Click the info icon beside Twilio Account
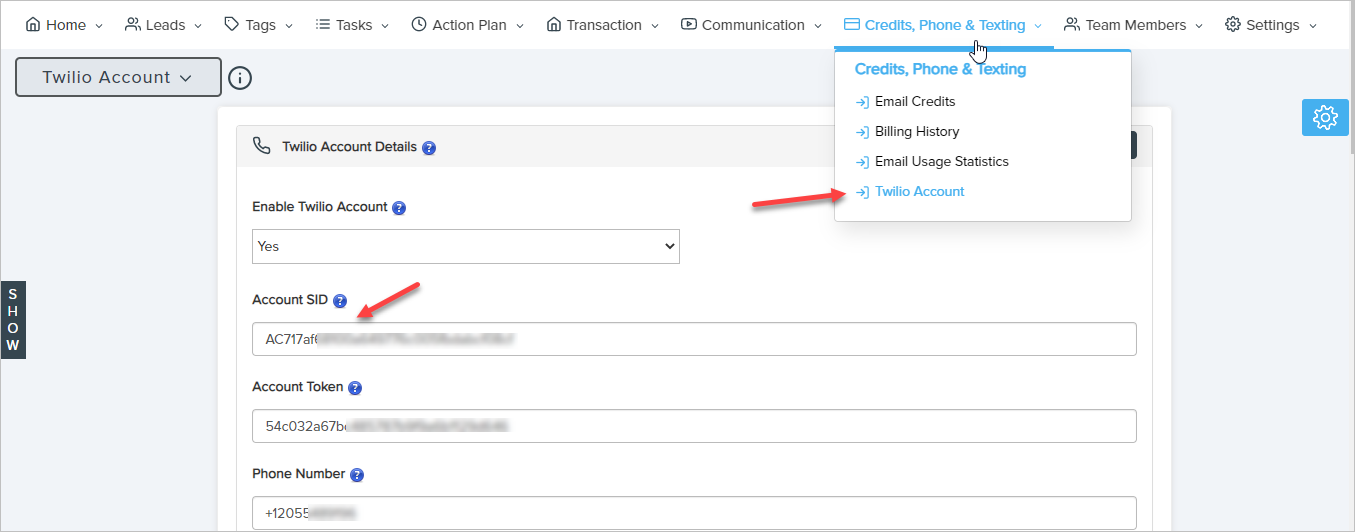Image resolution: width=1355 pixels, height=532 pixels. click(240, 77)
